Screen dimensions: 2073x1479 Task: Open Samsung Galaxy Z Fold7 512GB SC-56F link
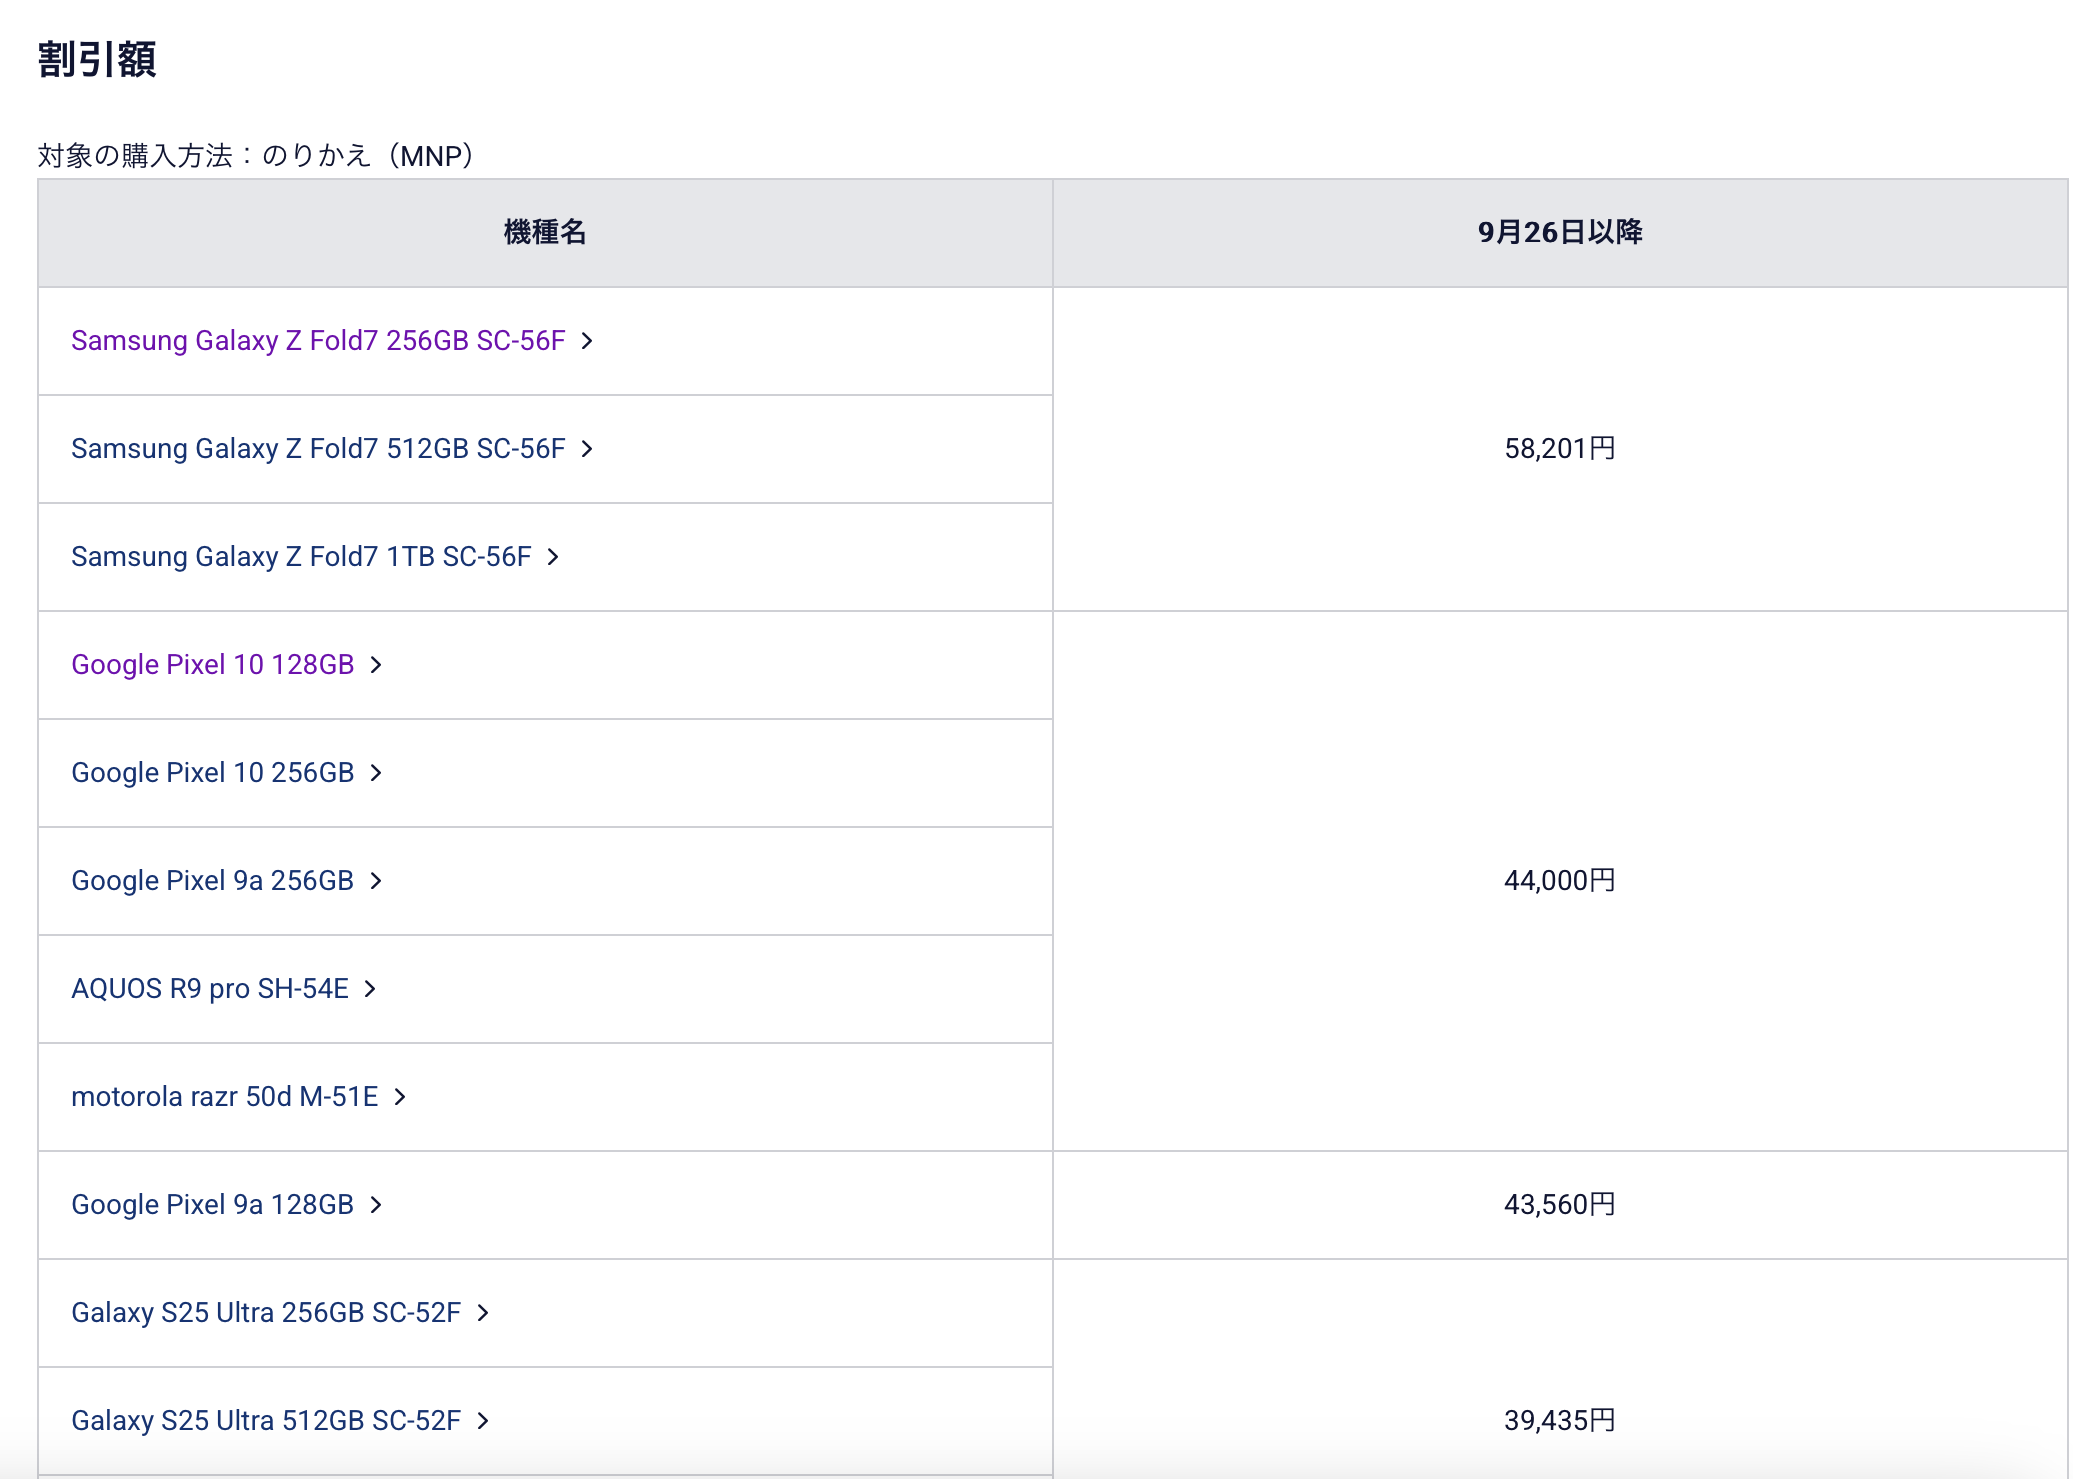tap(318, 449)
